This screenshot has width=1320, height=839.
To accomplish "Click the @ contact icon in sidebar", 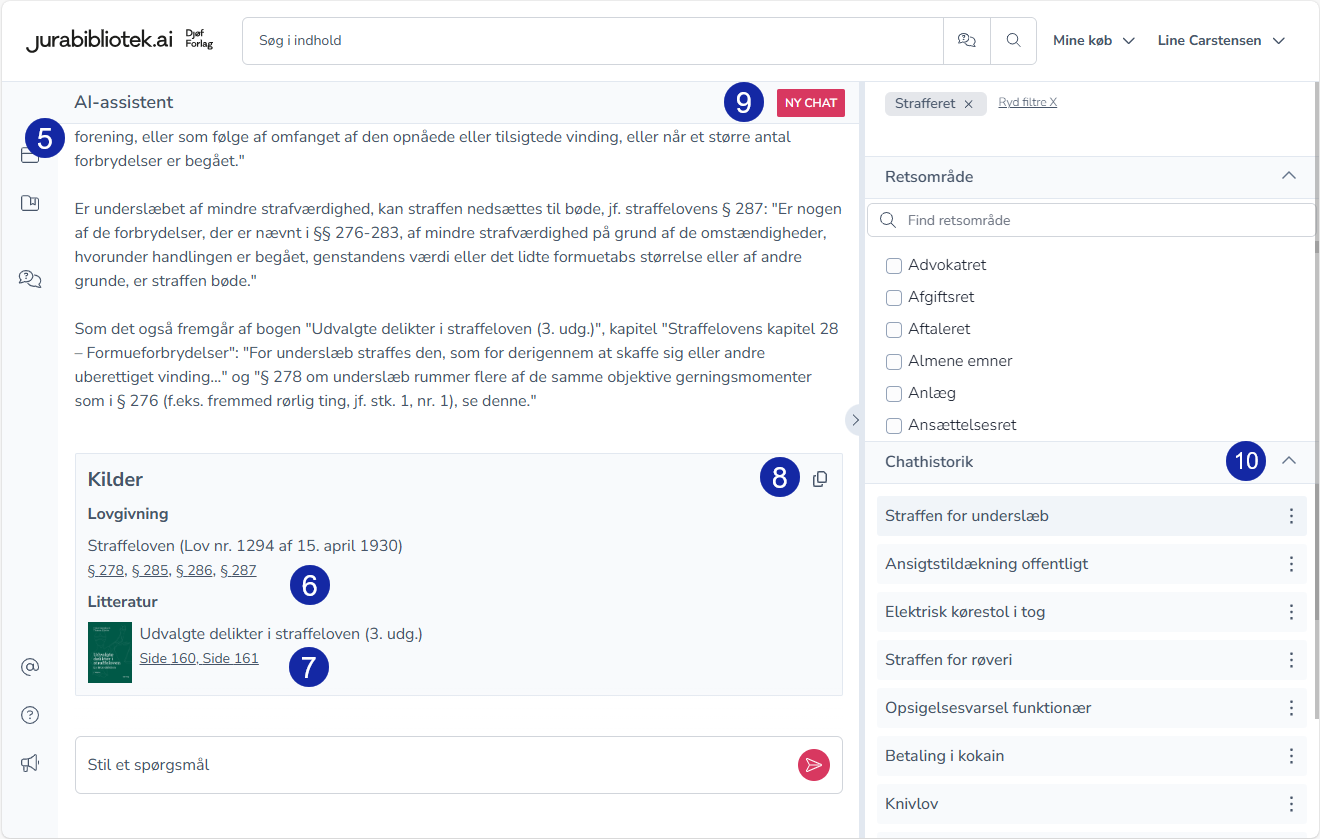I will pyautogui.click(x=30, y=666).
